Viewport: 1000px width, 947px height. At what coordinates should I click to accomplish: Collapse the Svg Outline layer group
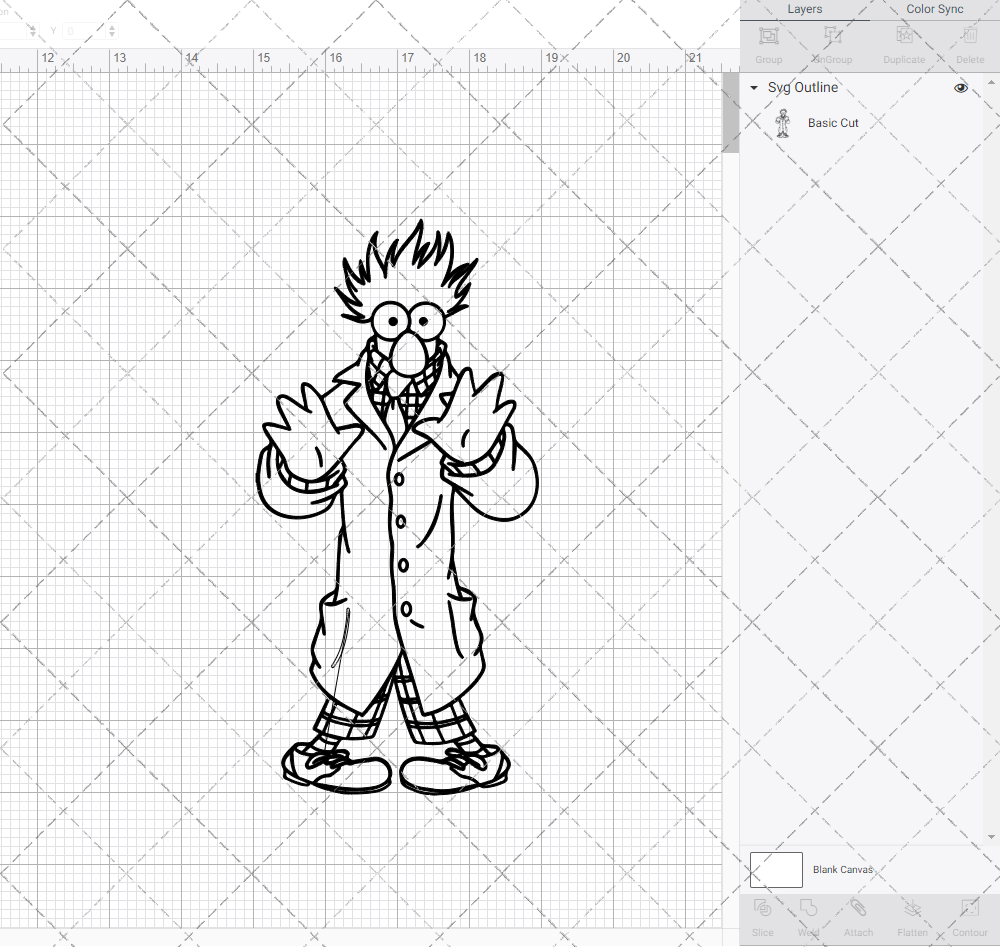coord(753,88)
